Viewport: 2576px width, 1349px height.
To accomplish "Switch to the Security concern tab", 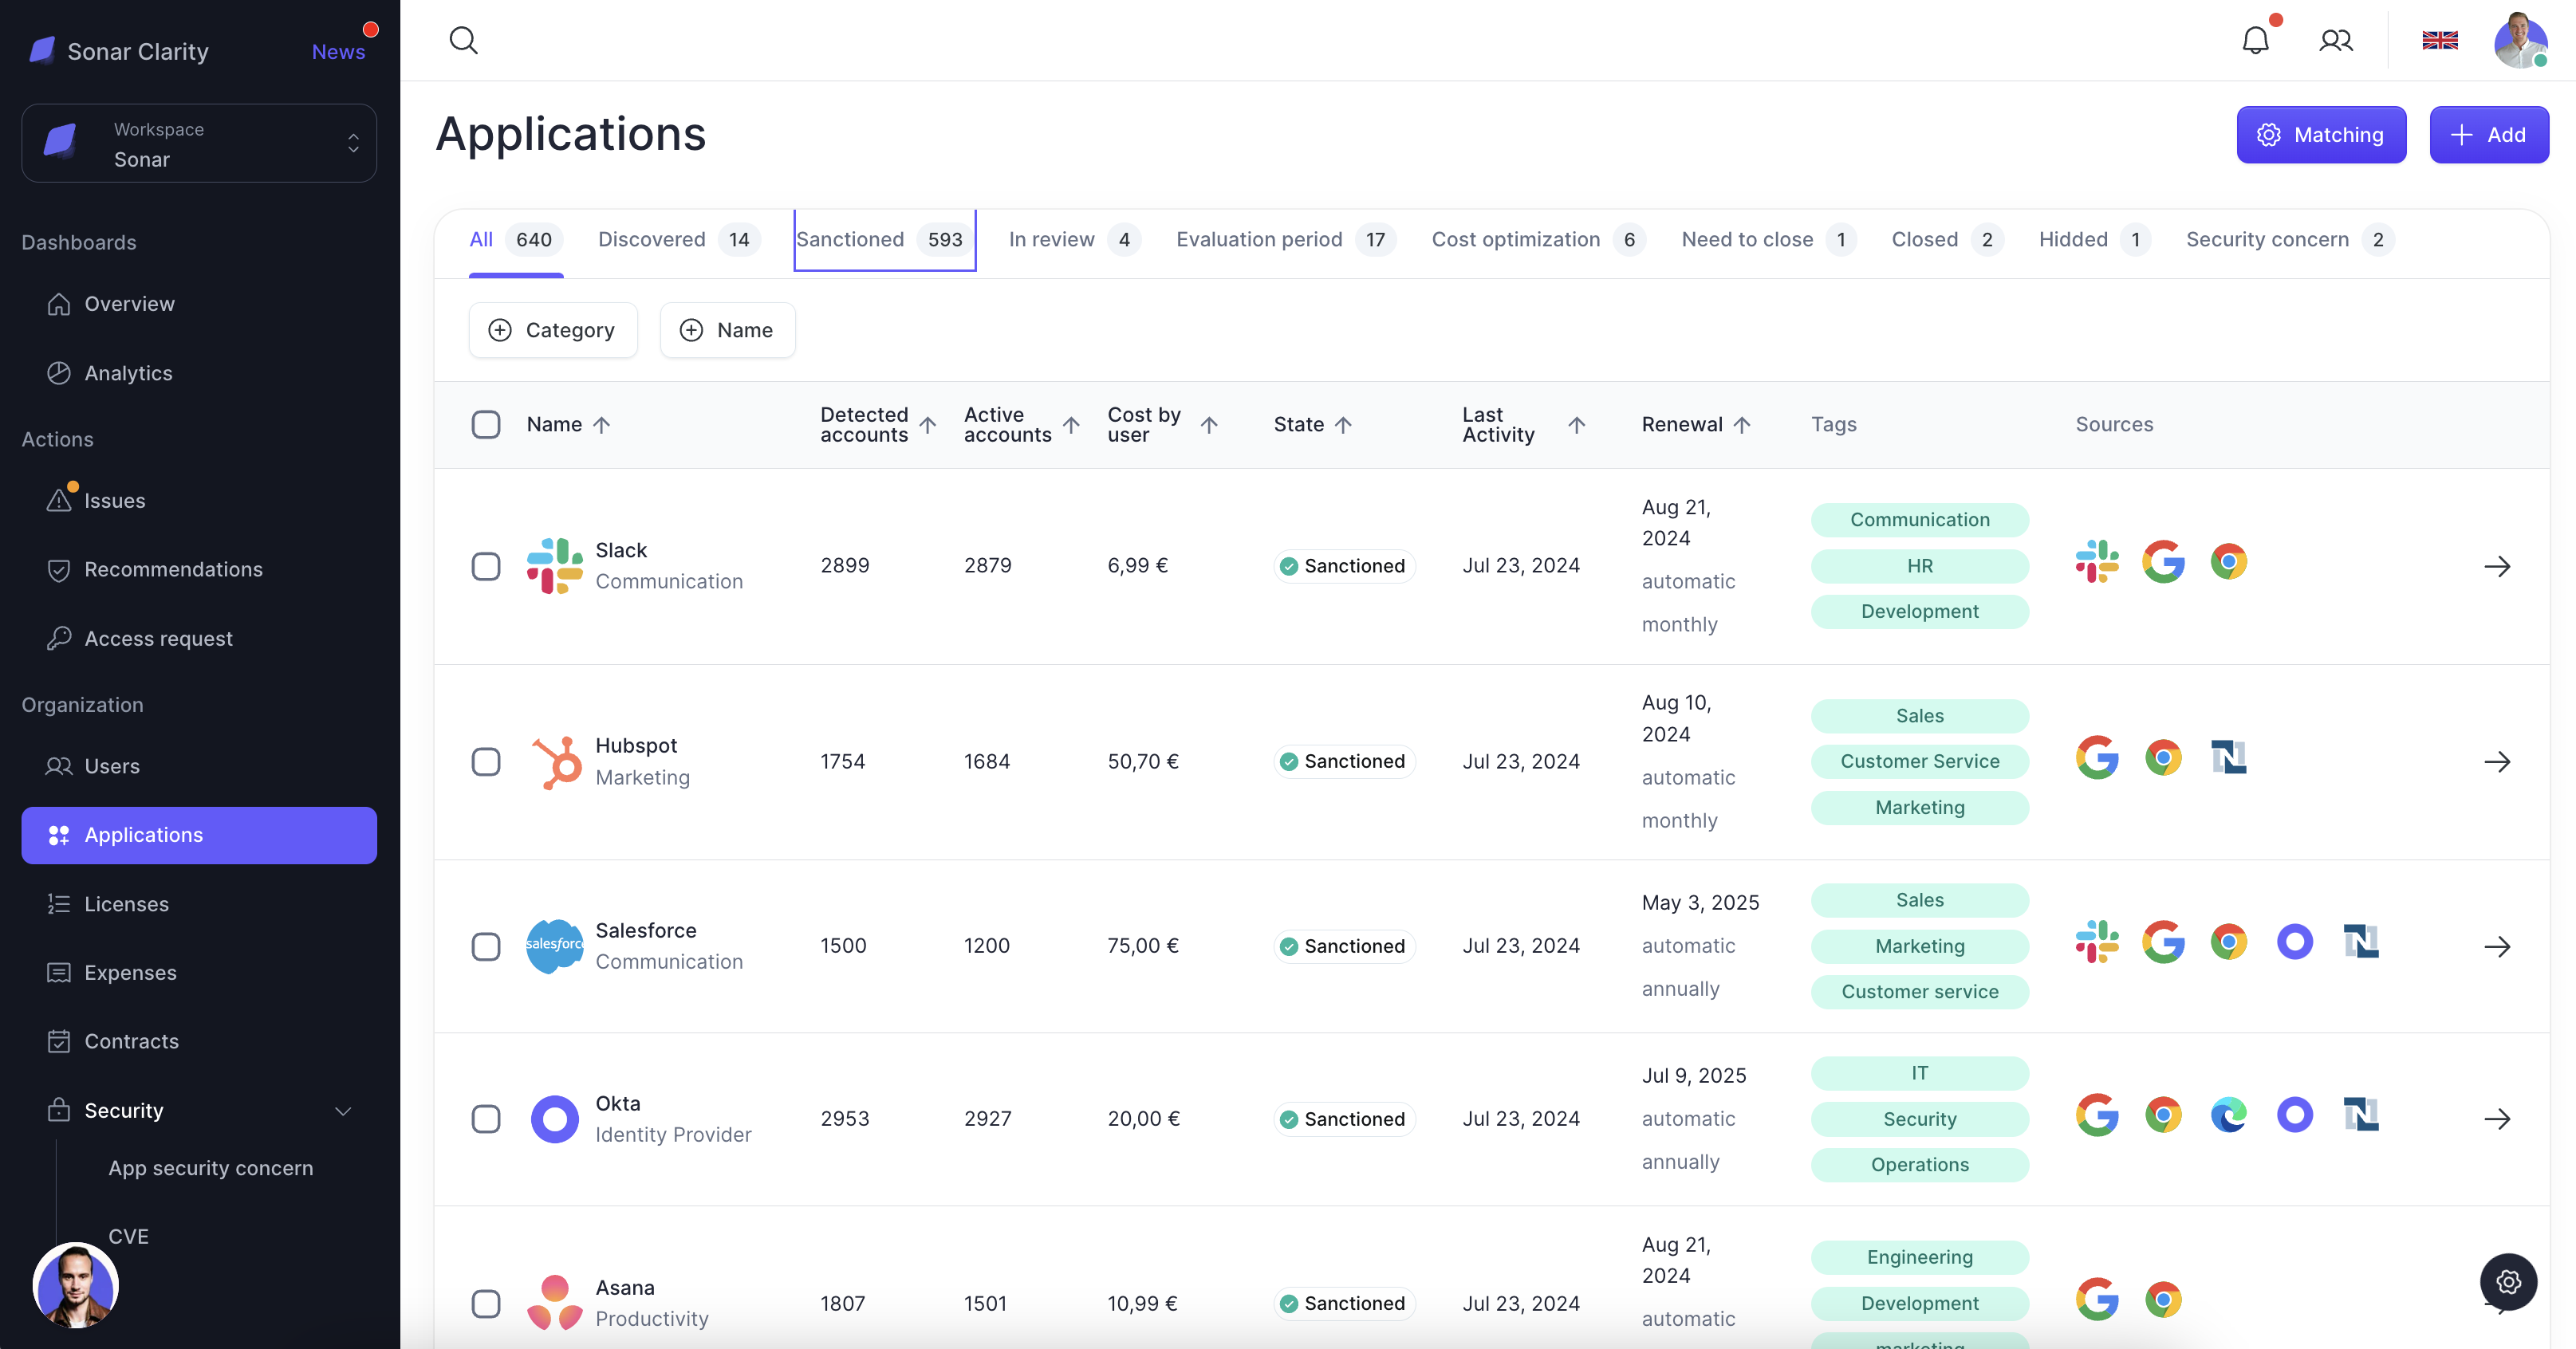I will point(2290,239).
